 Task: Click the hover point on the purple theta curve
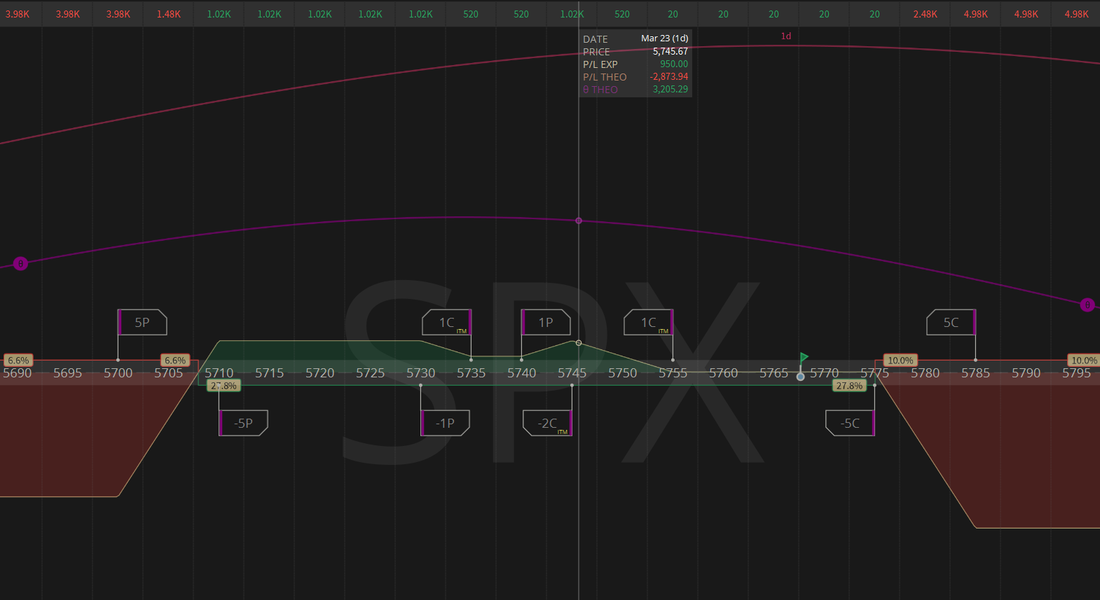point(579,220)
